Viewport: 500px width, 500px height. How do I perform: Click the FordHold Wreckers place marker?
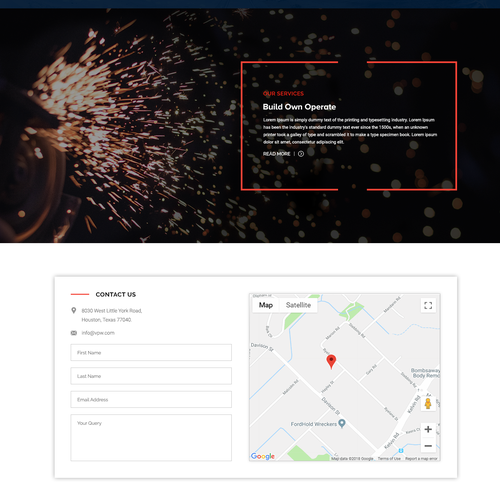click(x=342, y=423)
